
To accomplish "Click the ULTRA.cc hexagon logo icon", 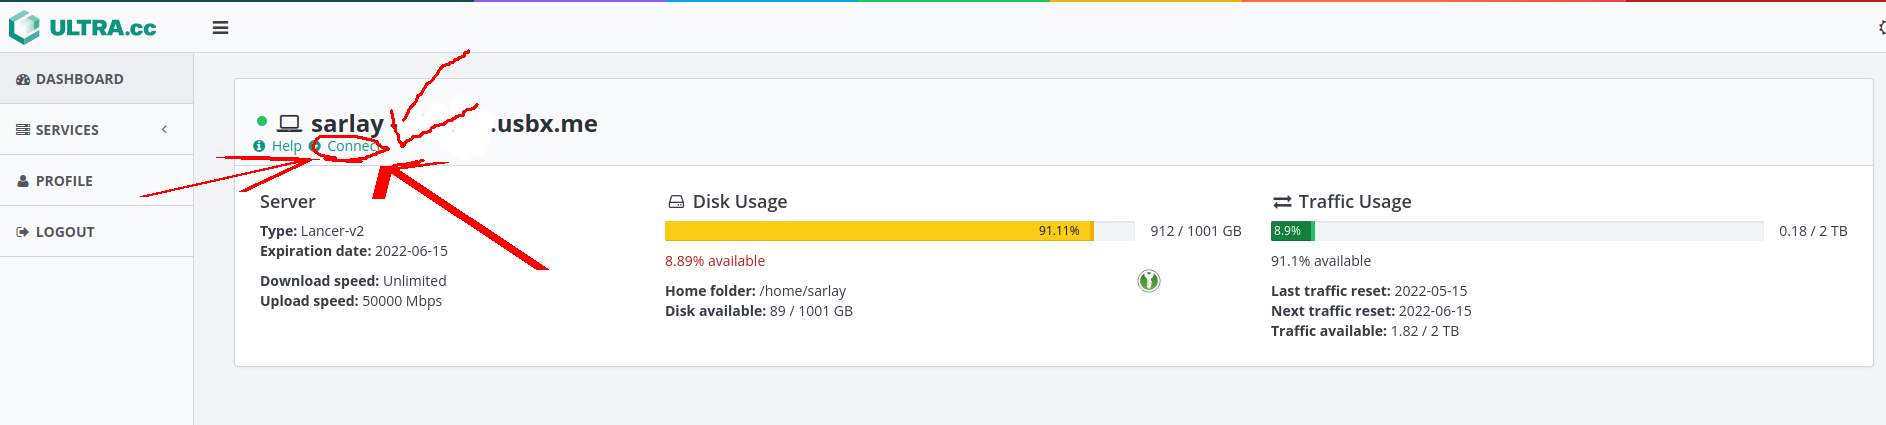I will click(24, 28).
